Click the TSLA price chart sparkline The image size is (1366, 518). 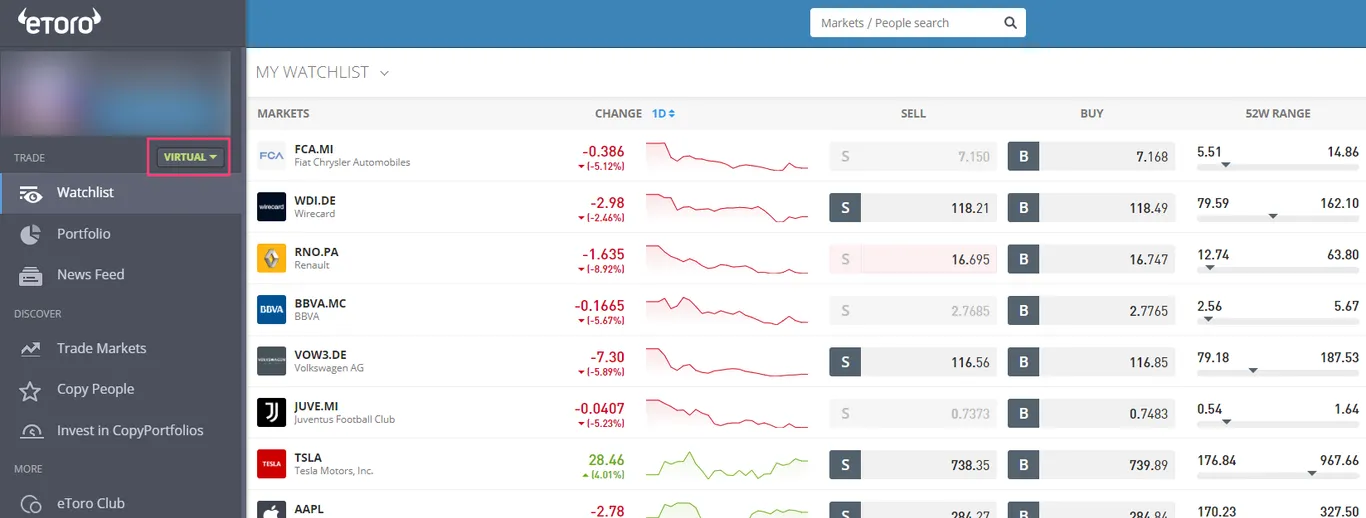(727, 465)
